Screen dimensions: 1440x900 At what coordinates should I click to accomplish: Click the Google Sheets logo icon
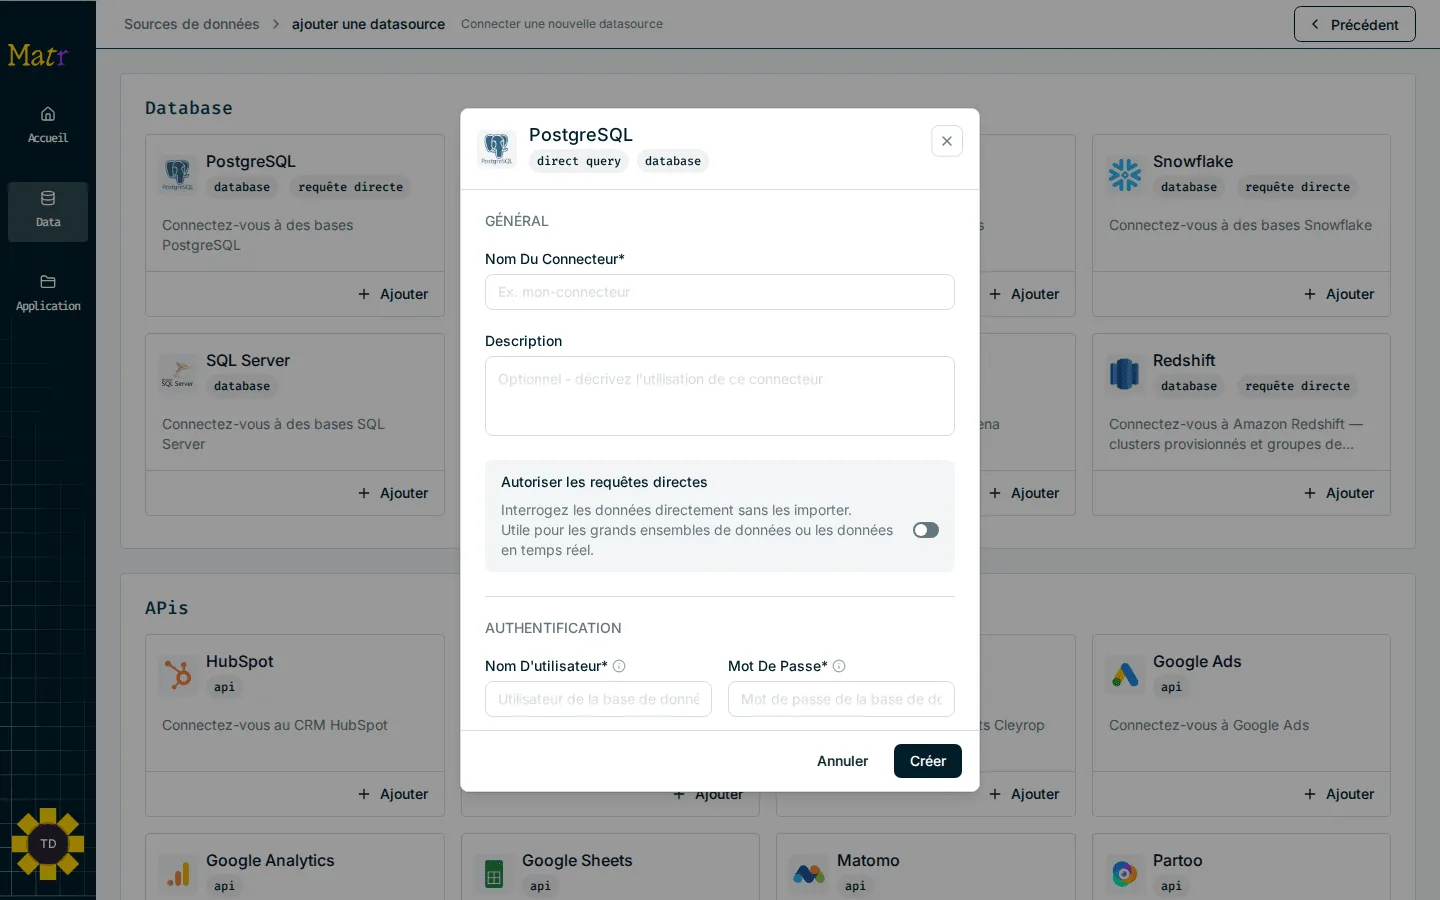click(494, 874)
